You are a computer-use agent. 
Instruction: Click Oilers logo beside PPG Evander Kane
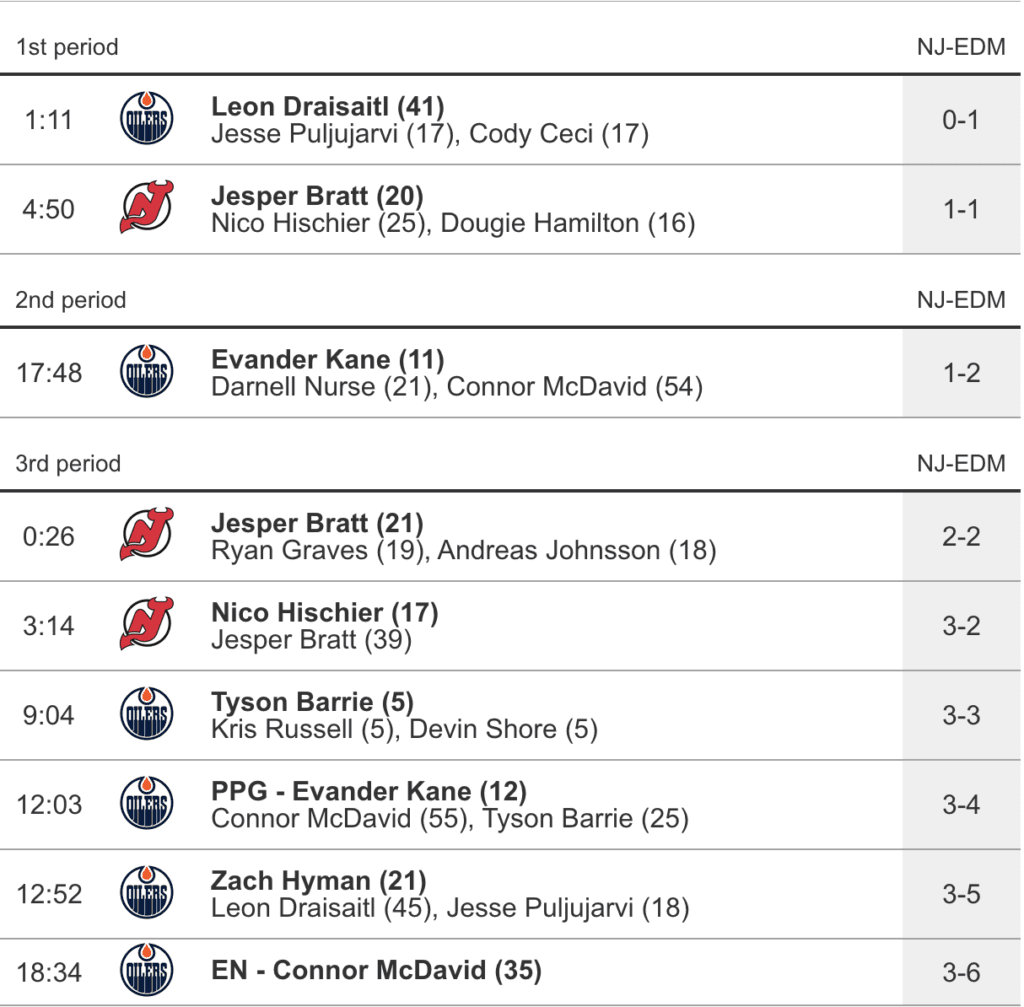coord(146,804)
